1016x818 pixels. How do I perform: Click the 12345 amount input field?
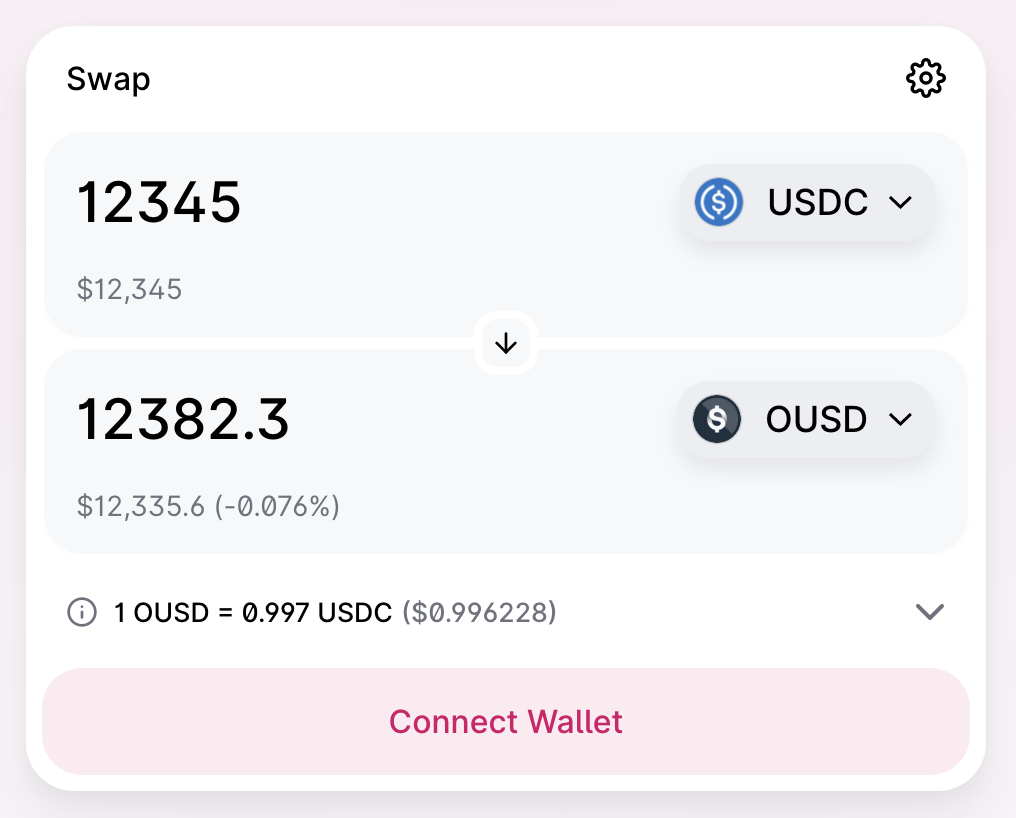point(160,202)
